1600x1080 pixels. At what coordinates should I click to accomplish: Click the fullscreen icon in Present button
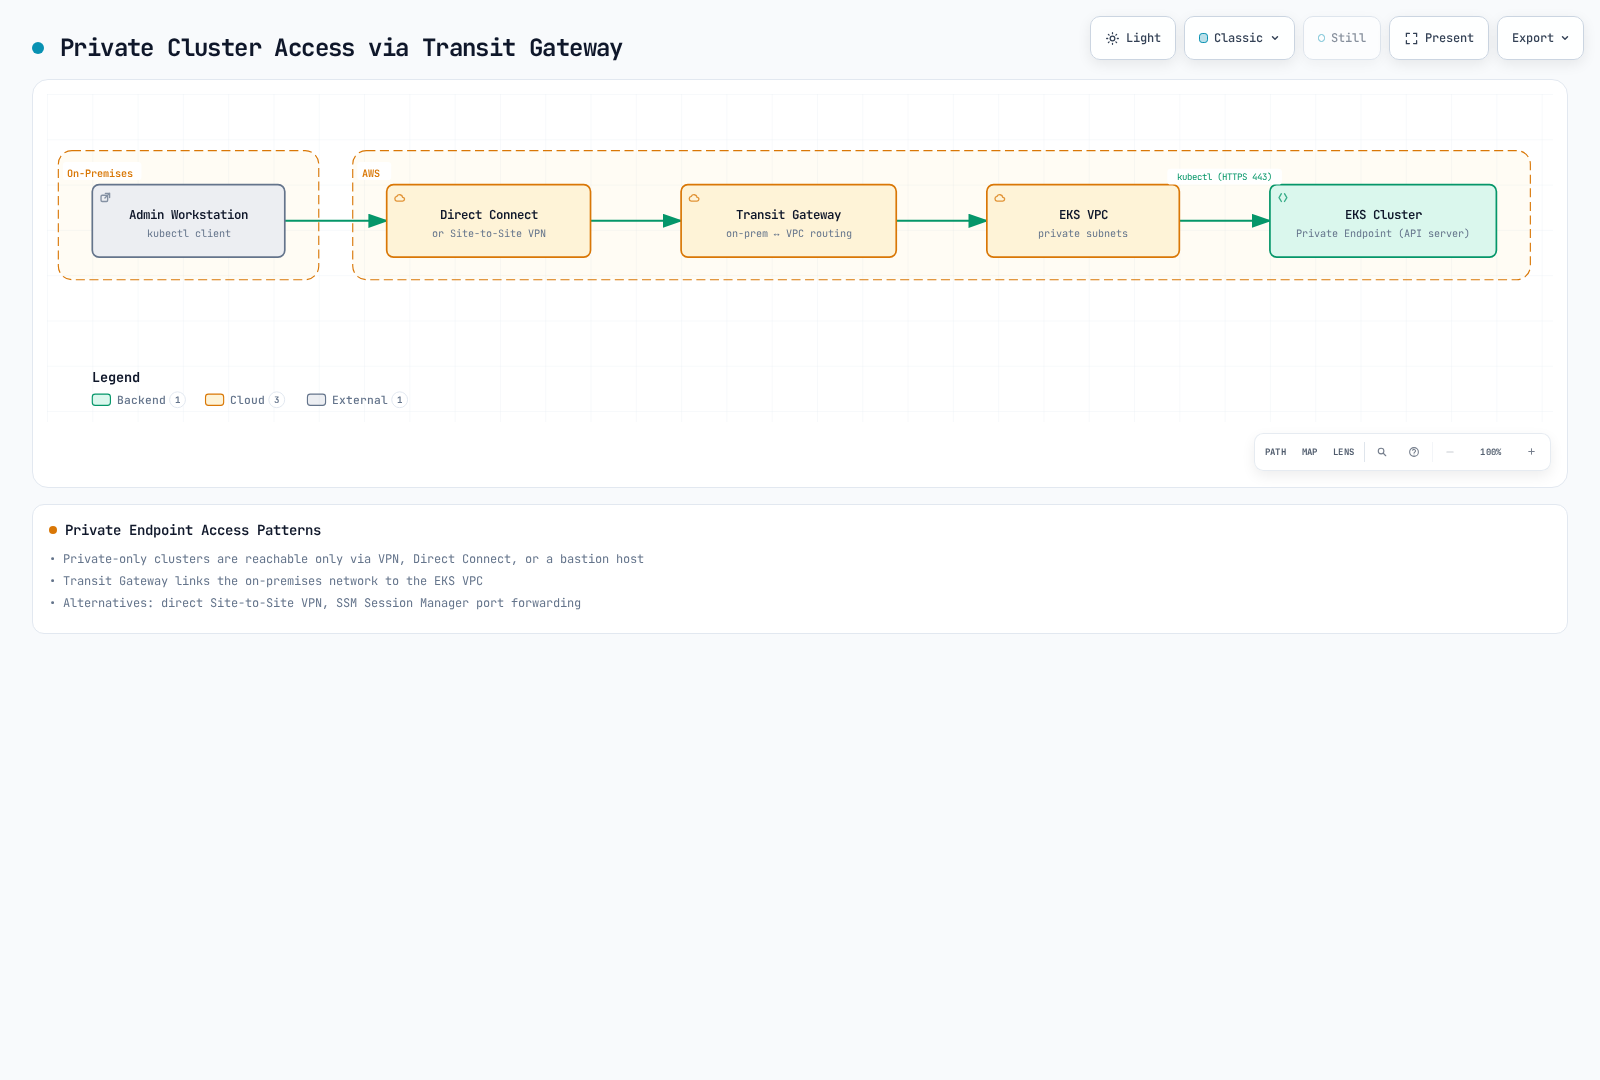(x=1411, y=38)
